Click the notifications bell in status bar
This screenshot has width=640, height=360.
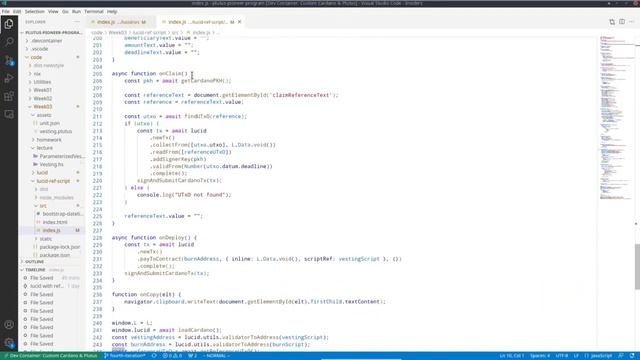(632, 356)
